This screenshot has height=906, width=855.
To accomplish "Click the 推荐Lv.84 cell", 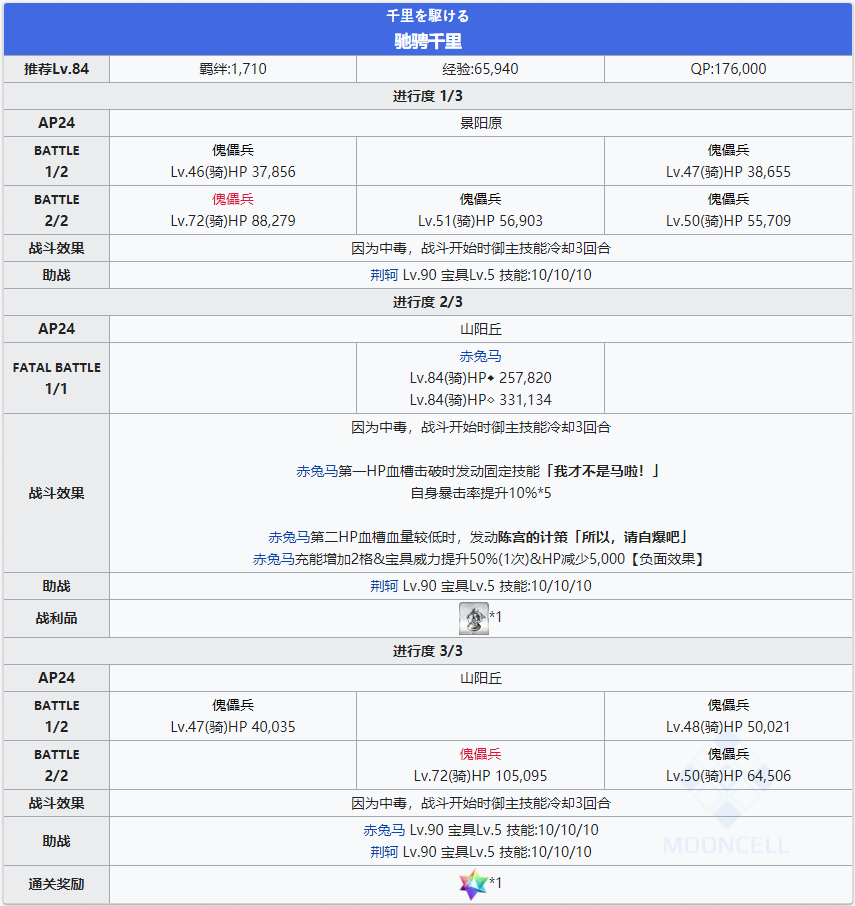I will tap(57, 69).
